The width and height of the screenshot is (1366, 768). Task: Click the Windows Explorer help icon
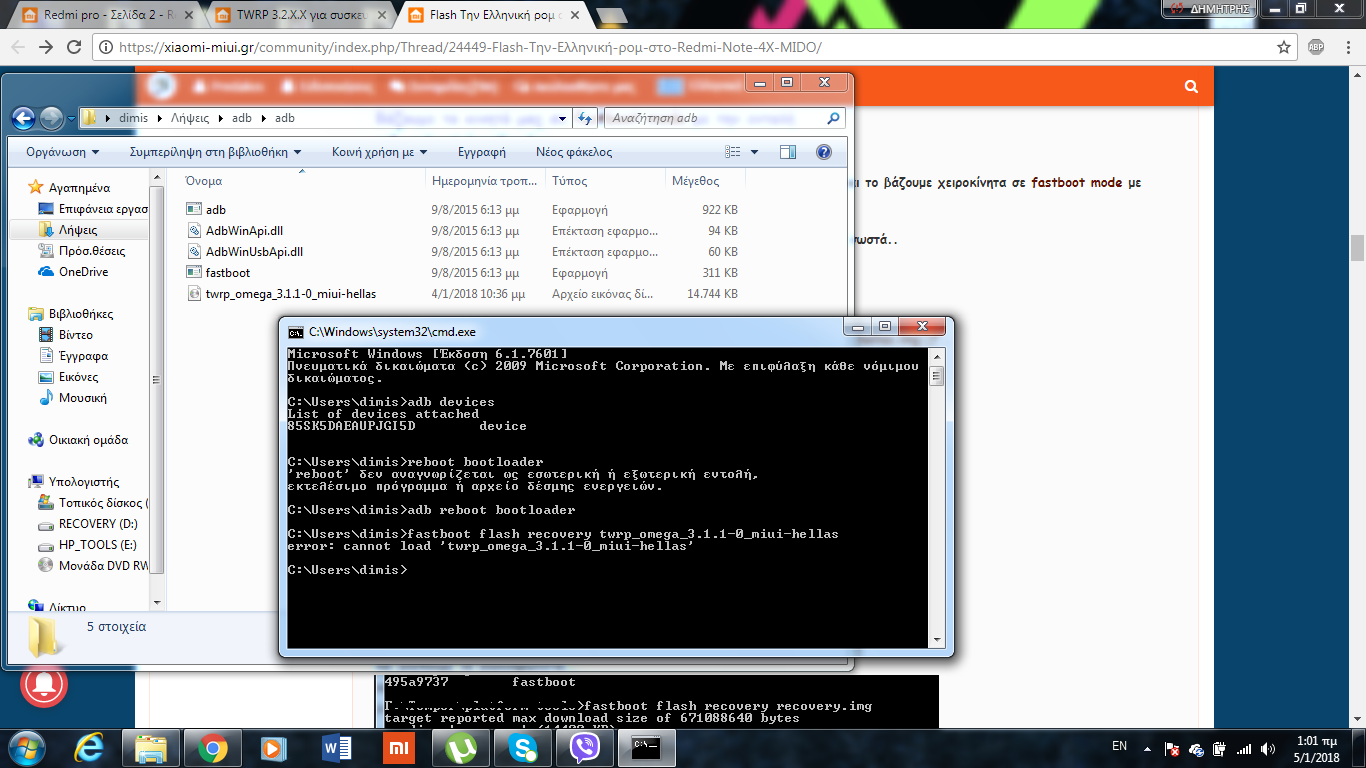pos(824,152)
